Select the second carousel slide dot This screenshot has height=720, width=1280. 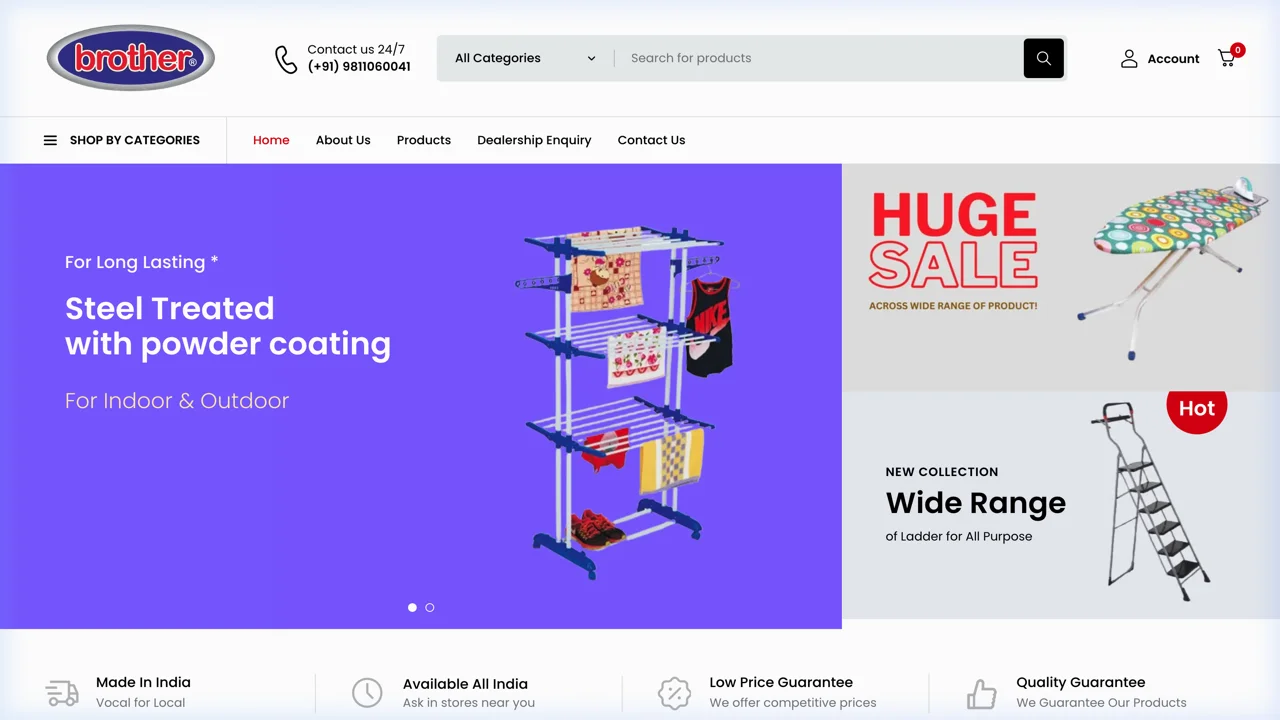tap(430, 607)
